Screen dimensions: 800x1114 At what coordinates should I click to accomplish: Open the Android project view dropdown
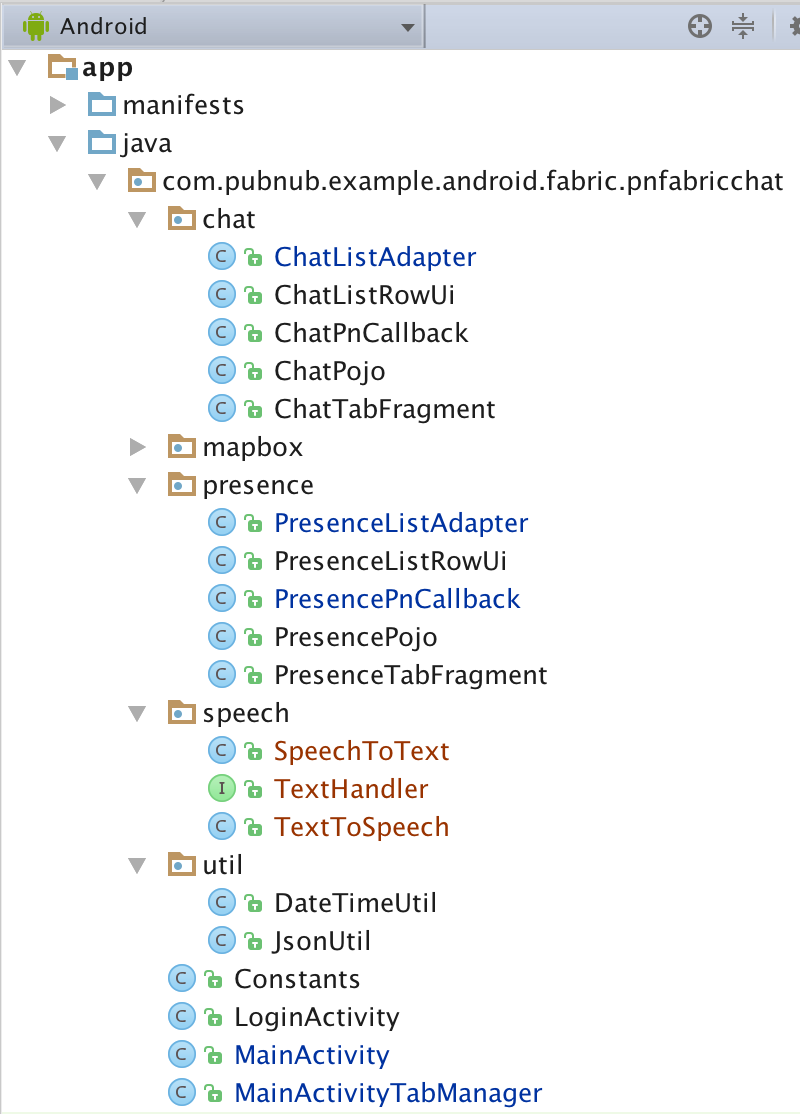(406, 26)
